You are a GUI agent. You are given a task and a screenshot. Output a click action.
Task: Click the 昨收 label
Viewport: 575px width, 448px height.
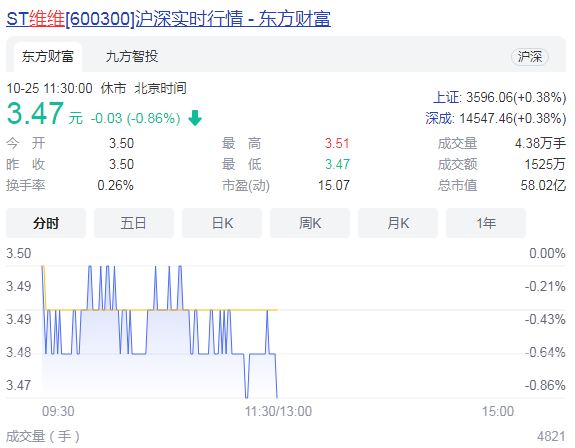tap(26, 164)
